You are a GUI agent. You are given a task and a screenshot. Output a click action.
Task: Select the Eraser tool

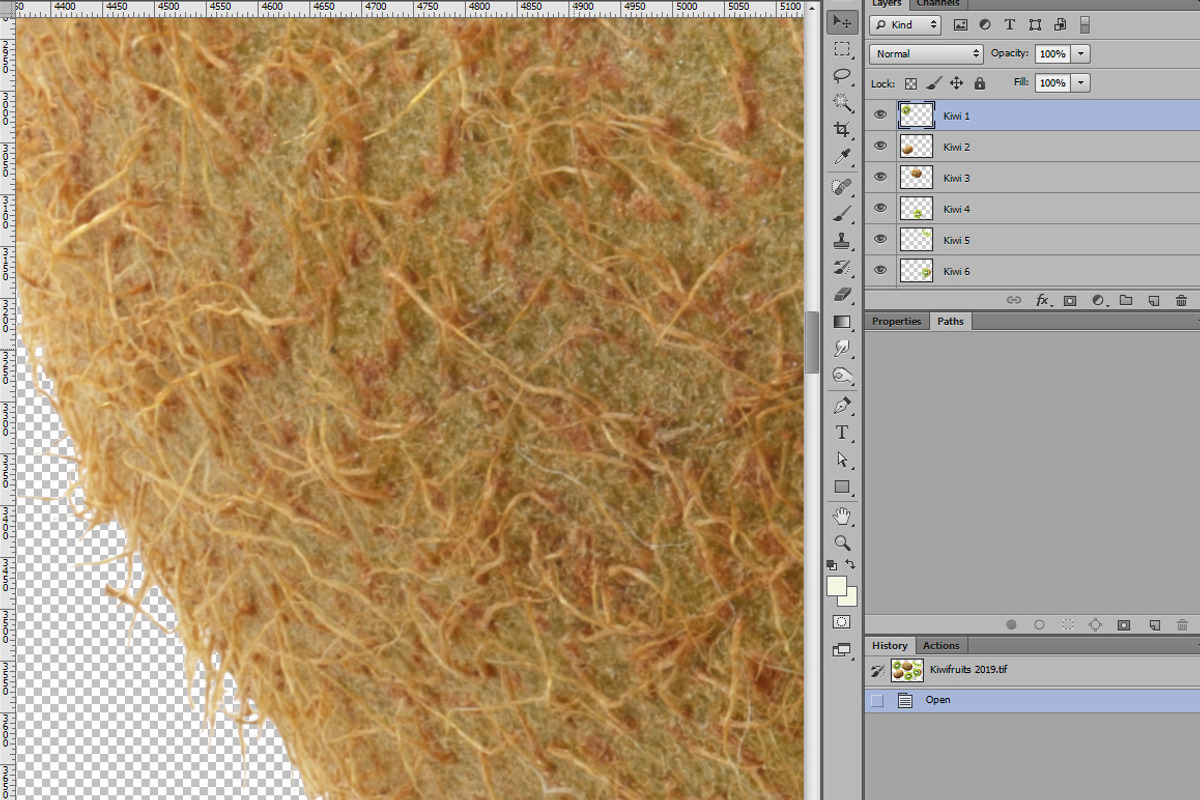pyautogui.click(x=843, y=294)
